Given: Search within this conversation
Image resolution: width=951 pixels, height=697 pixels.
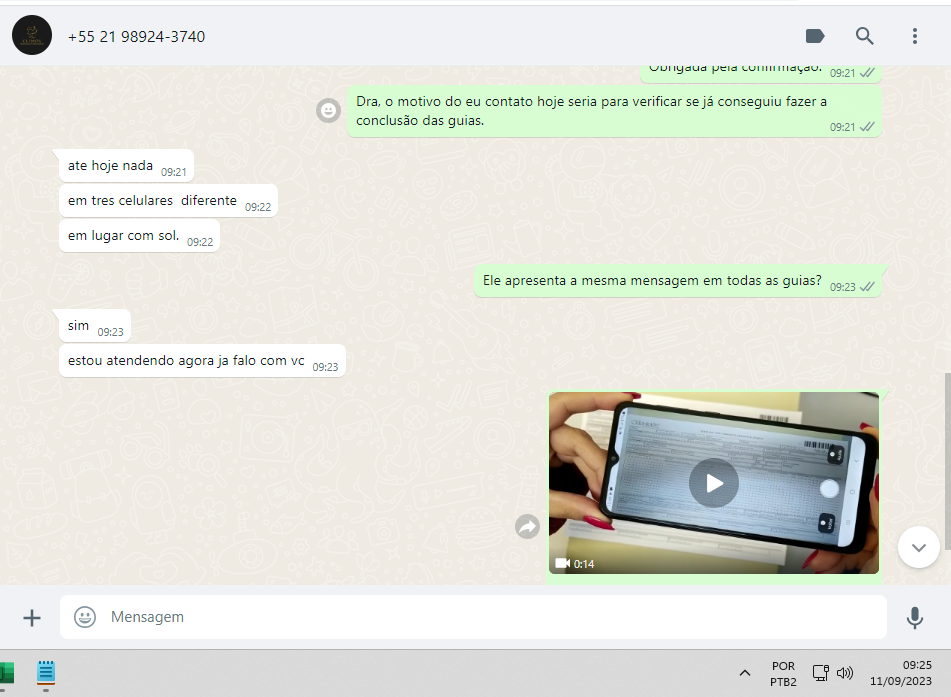Looking at the screenshot, I should (x=864, y=36).
